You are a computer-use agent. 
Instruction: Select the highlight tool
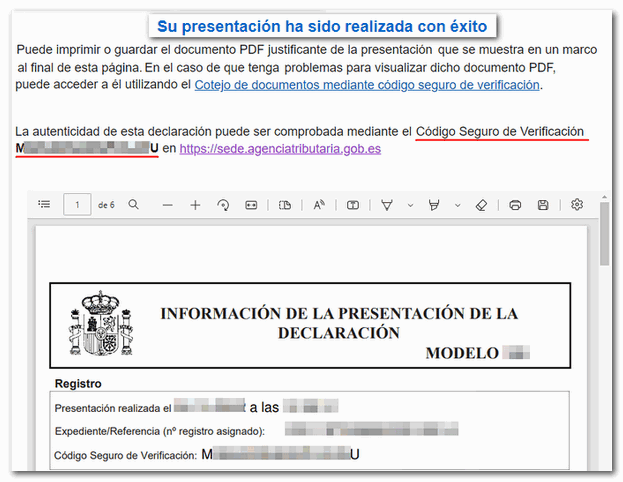tap(434, 205)
